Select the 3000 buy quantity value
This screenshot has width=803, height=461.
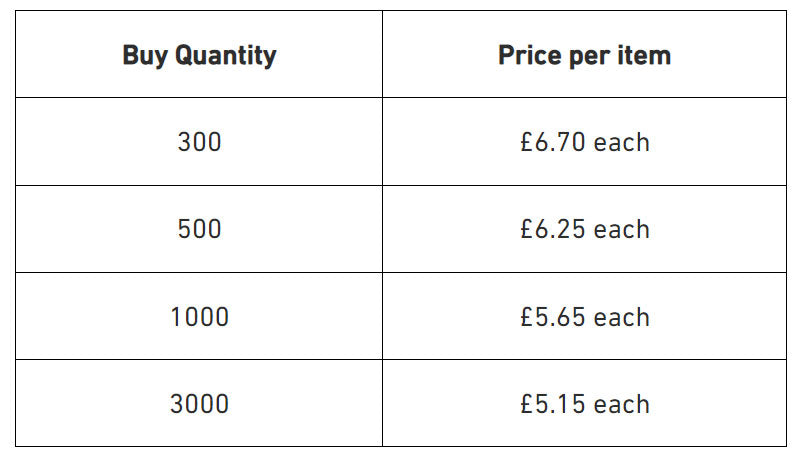pyautogui.click(x=199, y=404)
